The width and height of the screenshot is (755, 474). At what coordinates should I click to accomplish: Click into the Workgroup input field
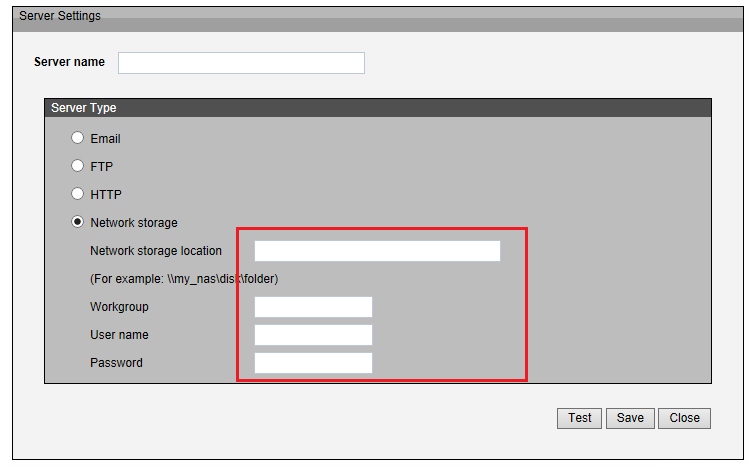(x=313, y=307)
